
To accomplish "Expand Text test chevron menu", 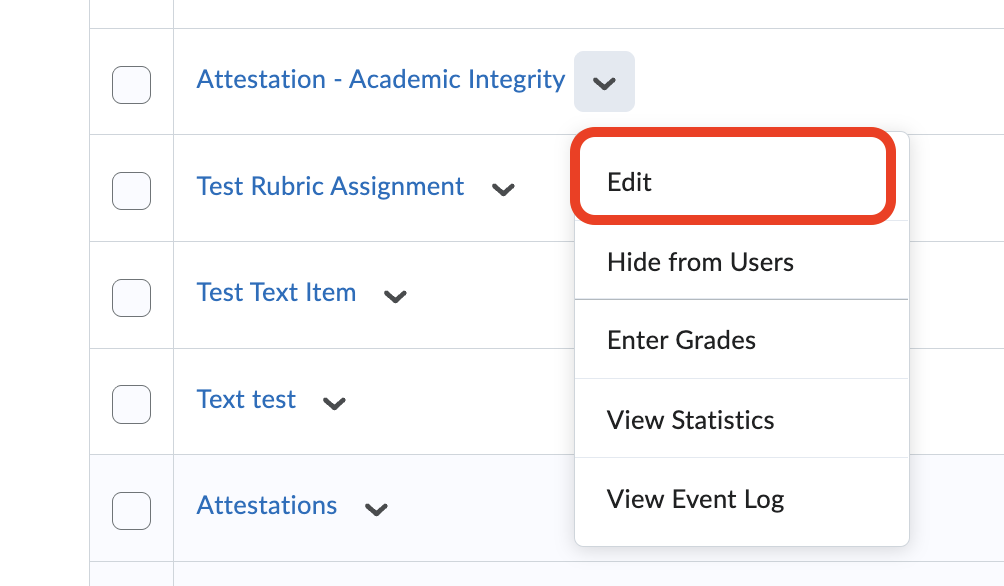I will (334, 402).
